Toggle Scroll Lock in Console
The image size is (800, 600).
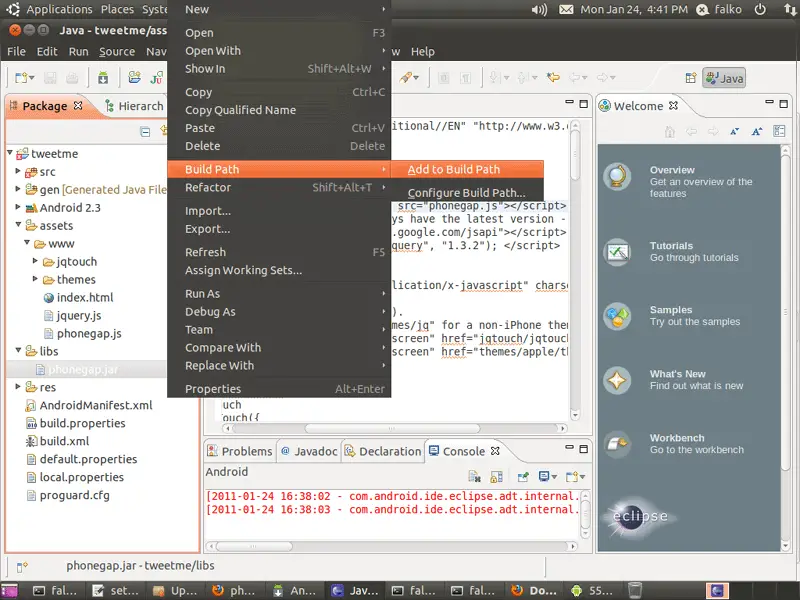pyautogui.click(x=496, y=477)
